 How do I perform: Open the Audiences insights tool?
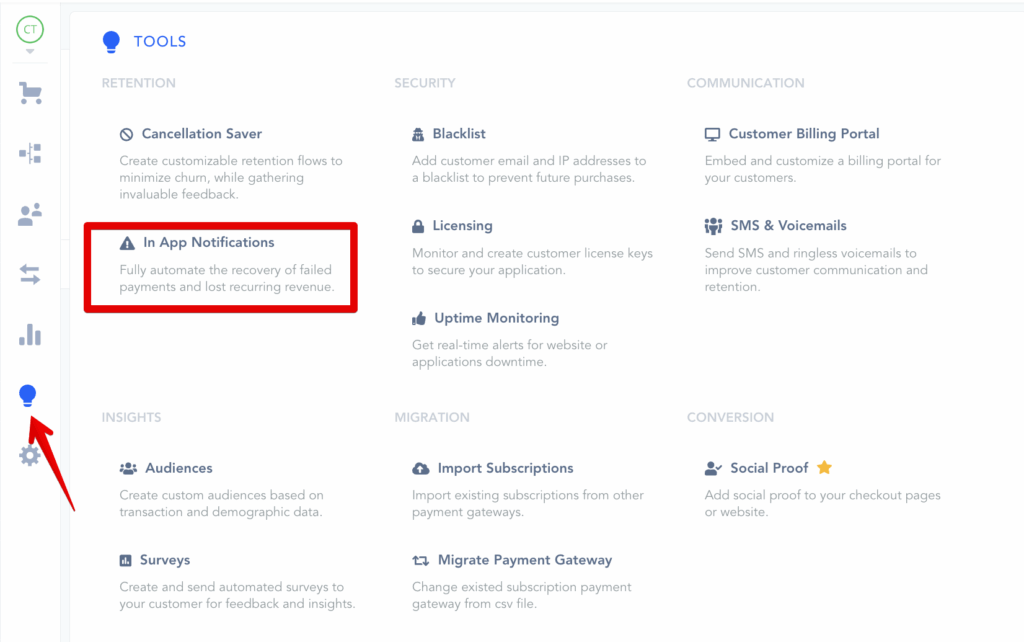(178, 468)
